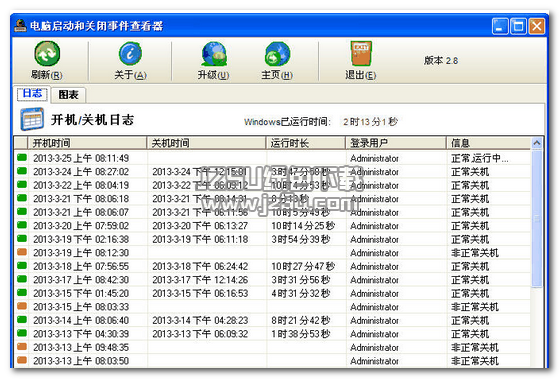Select row 2013-3-15 下午 01:45:20
Viewport: 560px width, 379px height.
[x=273, y=294]
